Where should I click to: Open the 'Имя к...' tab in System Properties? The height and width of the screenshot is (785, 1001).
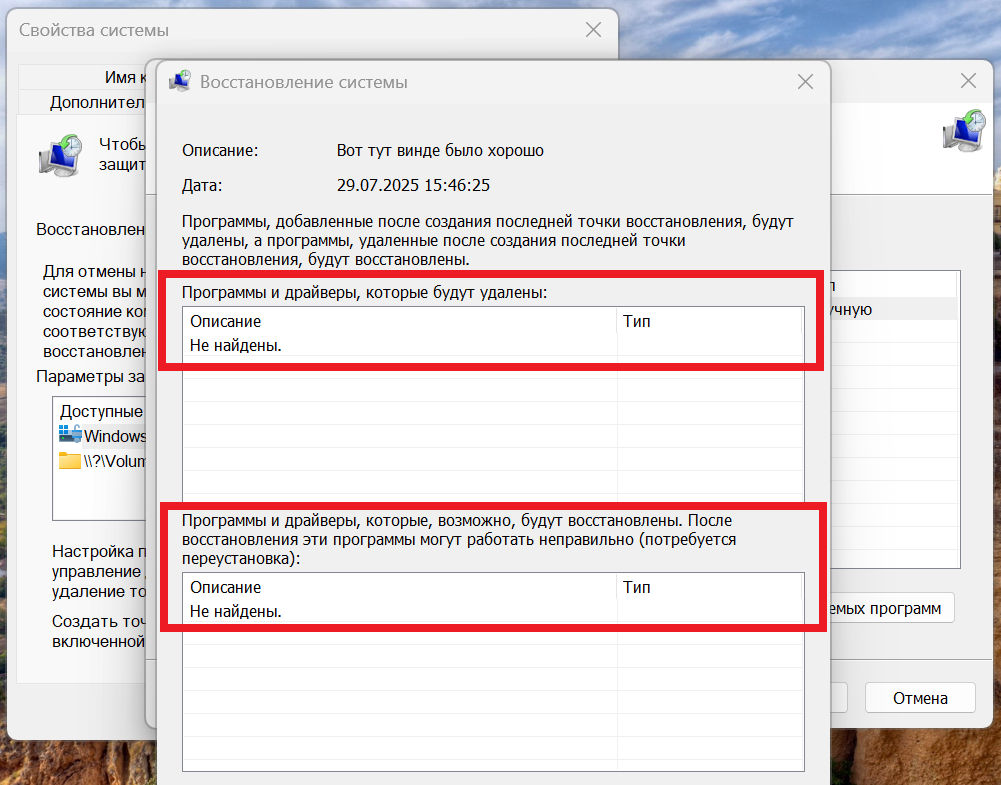(83, 77)
